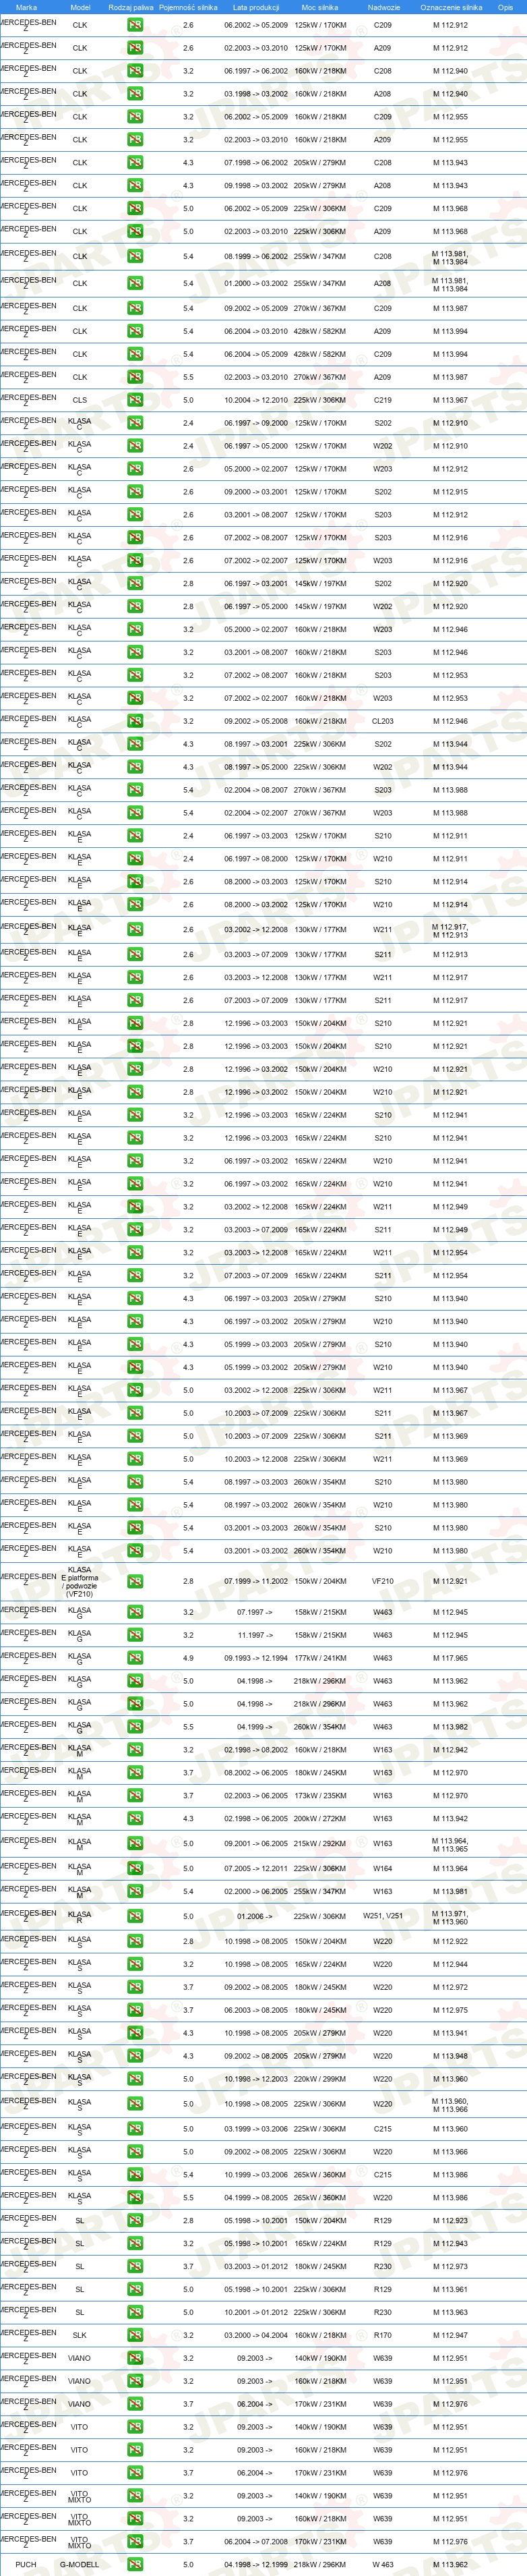Click the M 113.964, M 113.965 engine cell

[x=450, y=1844]
